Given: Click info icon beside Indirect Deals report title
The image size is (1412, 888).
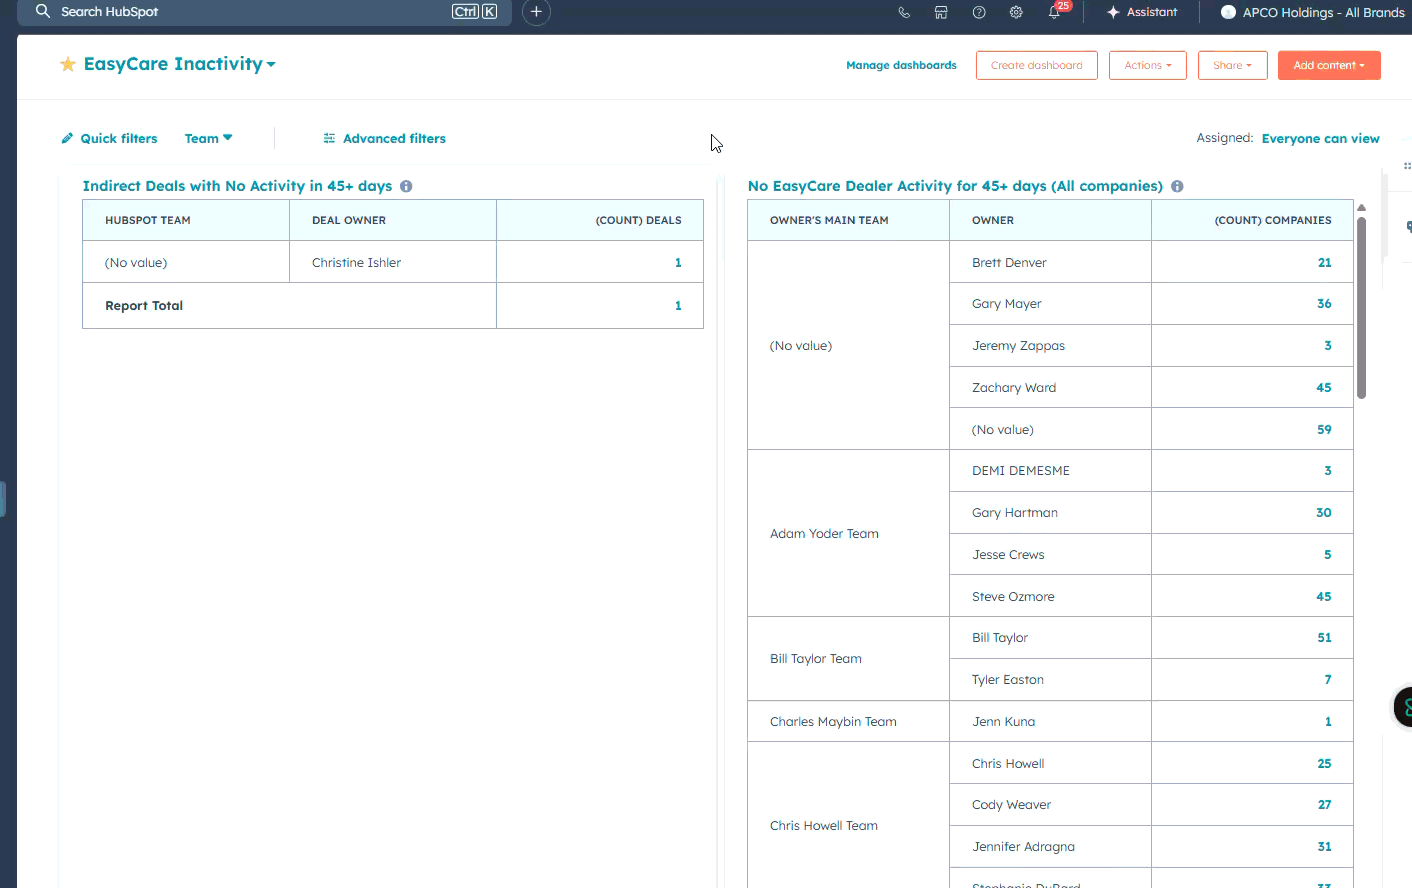Looking at the screenshot, I should tap(406, 186).
